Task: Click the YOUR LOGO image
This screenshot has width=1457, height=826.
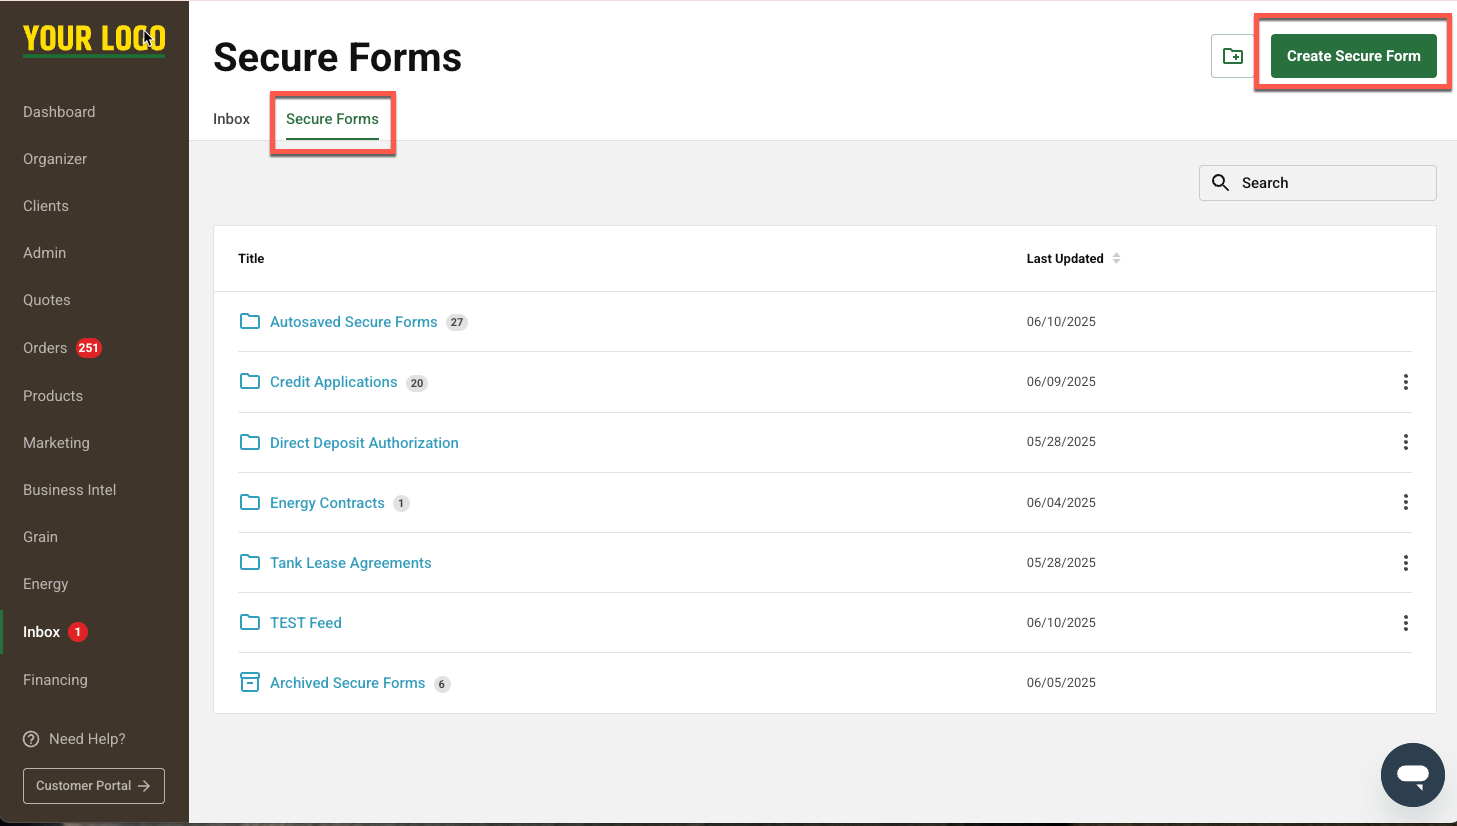Action: click(x=94, y=39)
